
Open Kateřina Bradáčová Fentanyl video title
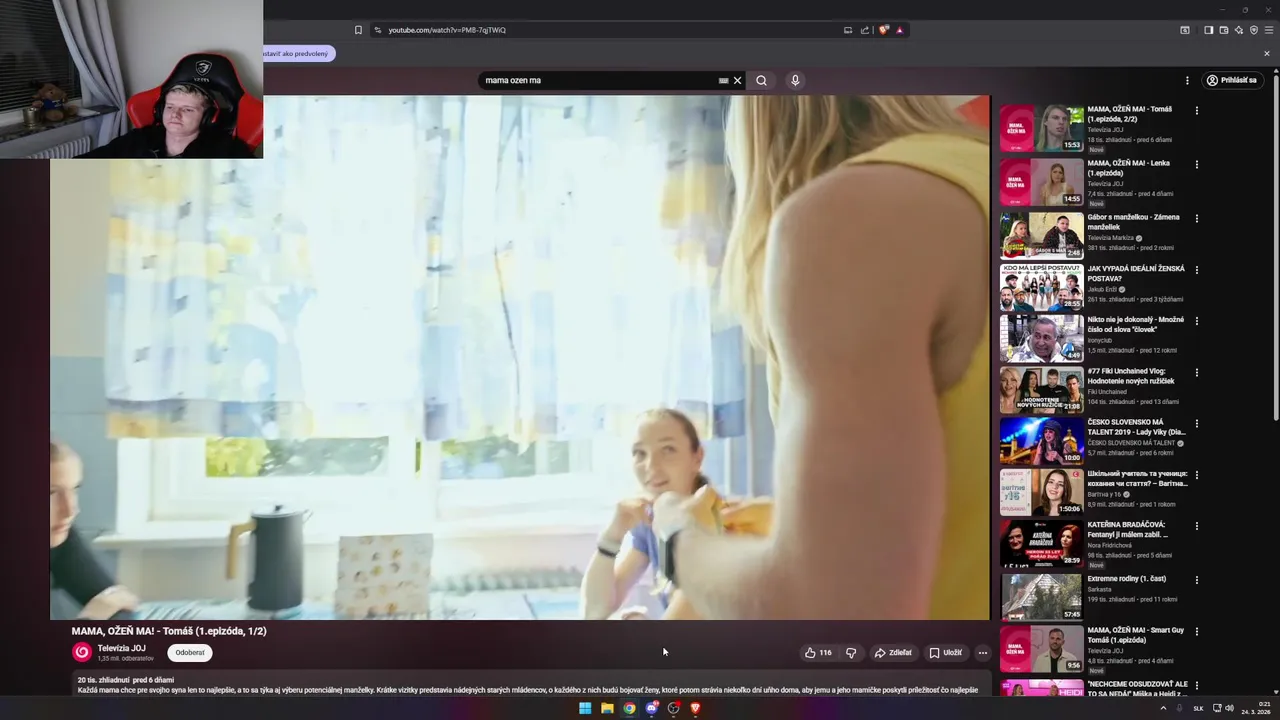pyautogui.click(x=1128, y=529)
